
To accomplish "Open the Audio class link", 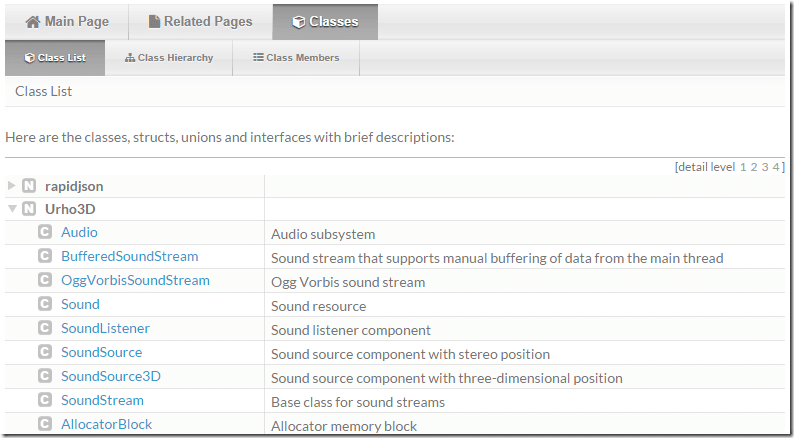I will pyautogui.click(x=80, y=232).
